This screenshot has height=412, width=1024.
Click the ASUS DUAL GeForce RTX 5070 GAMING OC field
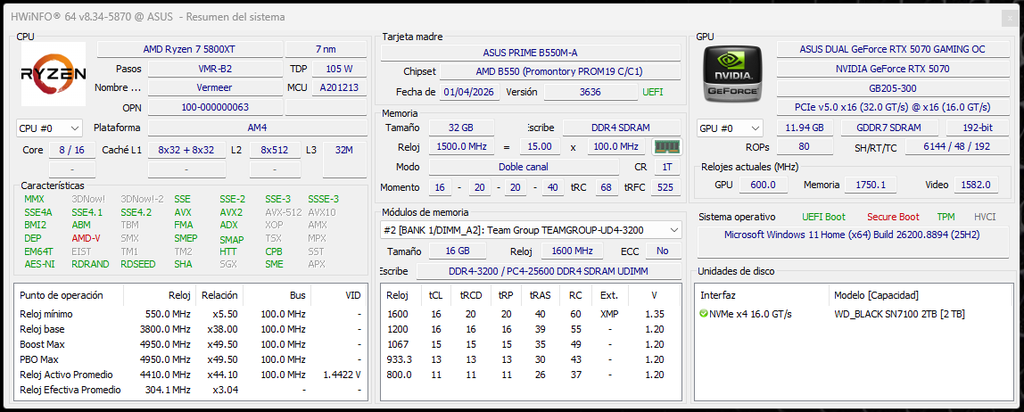tap(892, 49)
